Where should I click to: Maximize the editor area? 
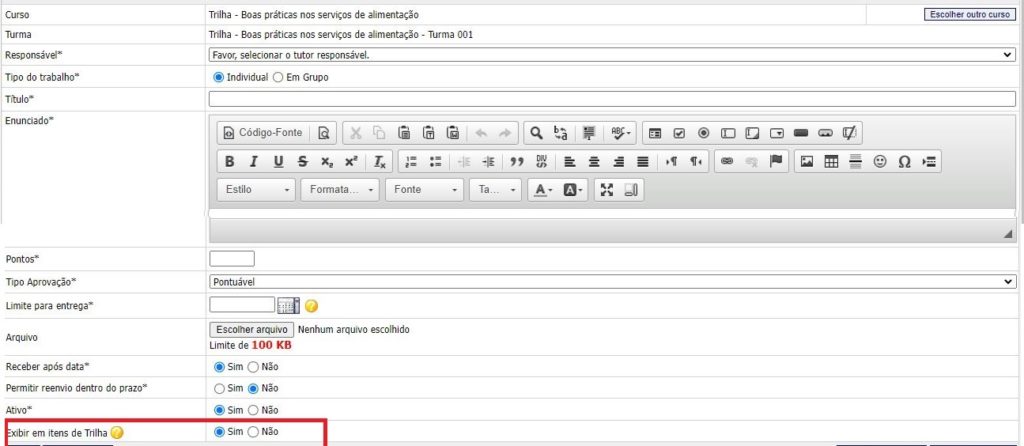tap(607, 190)
